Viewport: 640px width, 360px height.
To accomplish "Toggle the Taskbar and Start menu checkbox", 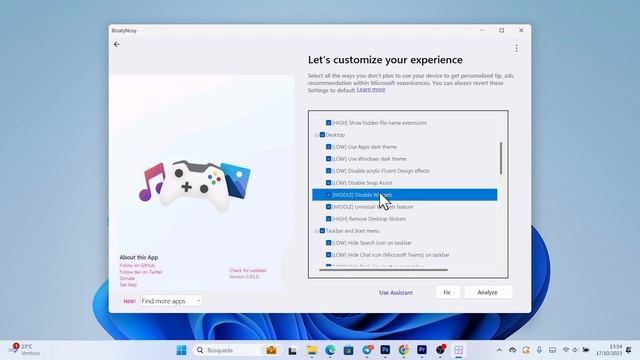I will (x=322, y=231).
